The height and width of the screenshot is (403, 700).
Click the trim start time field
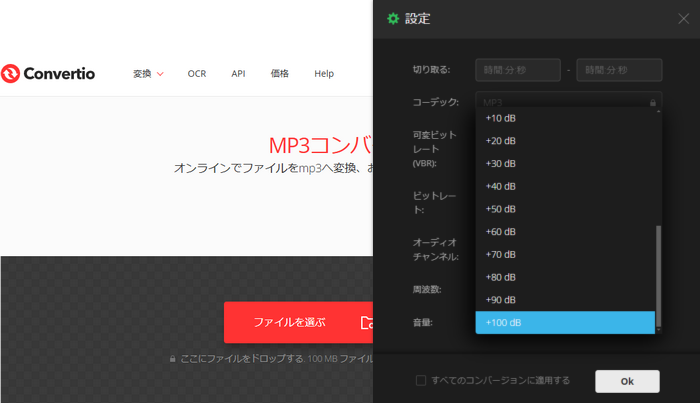coord(517,69)
